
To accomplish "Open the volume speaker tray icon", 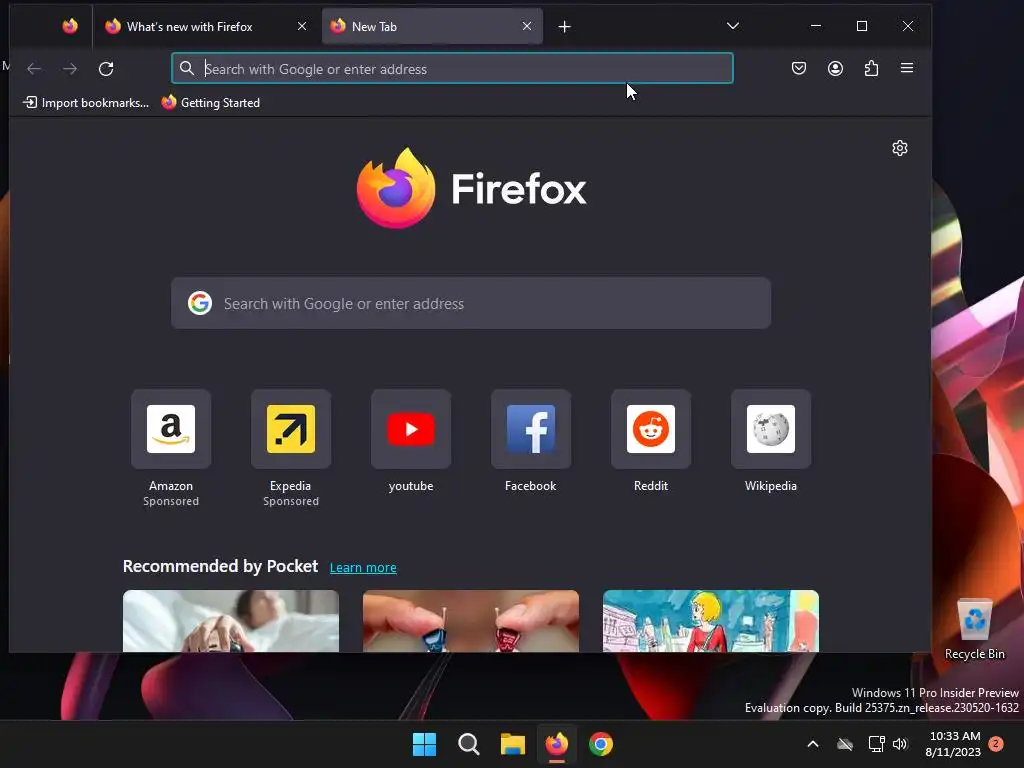I will click(901, 744).
